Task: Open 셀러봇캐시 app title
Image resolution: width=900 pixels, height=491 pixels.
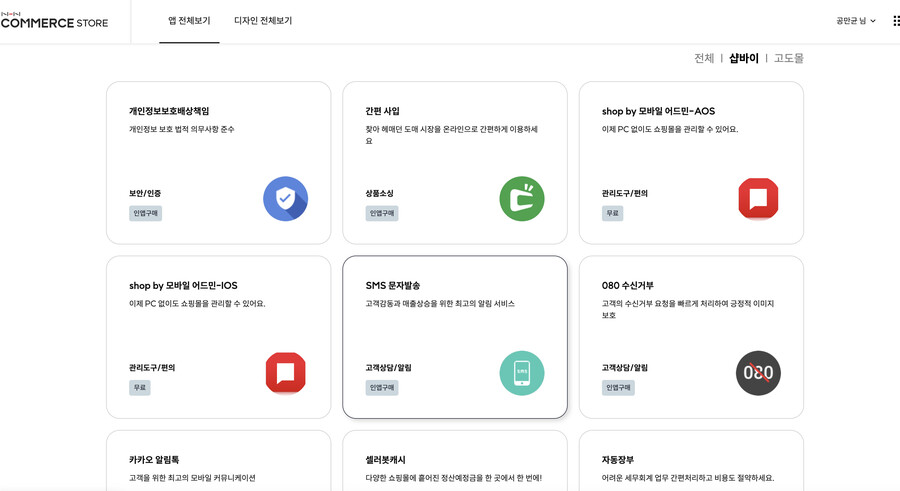Action: click(385, 460)
